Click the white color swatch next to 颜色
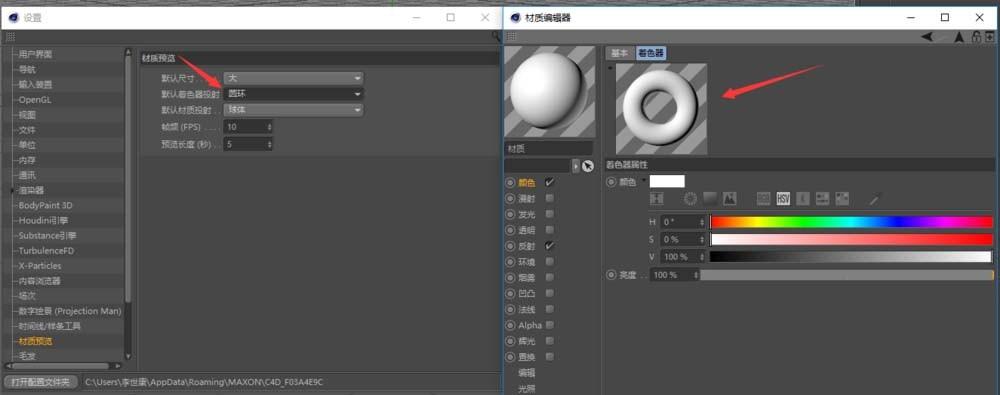 [x=667, y=181]
